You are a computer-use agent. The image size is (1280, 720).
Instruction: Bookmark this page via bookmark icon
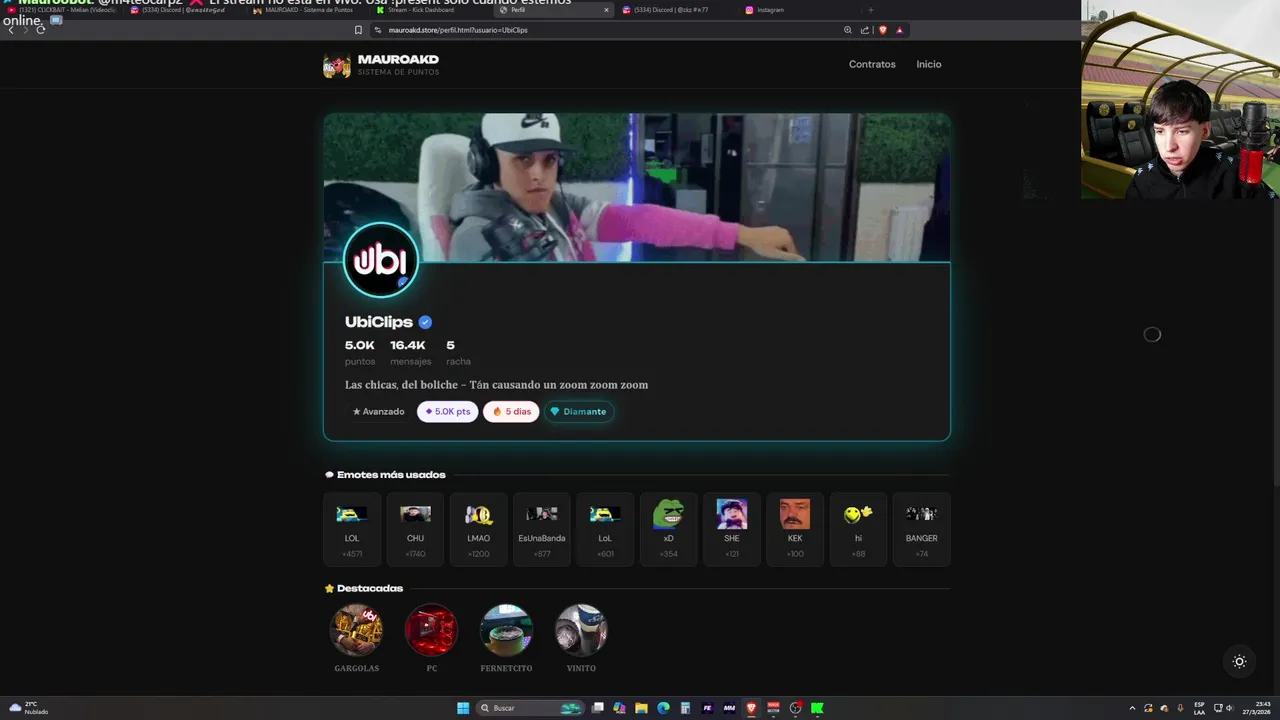point(358,30)
